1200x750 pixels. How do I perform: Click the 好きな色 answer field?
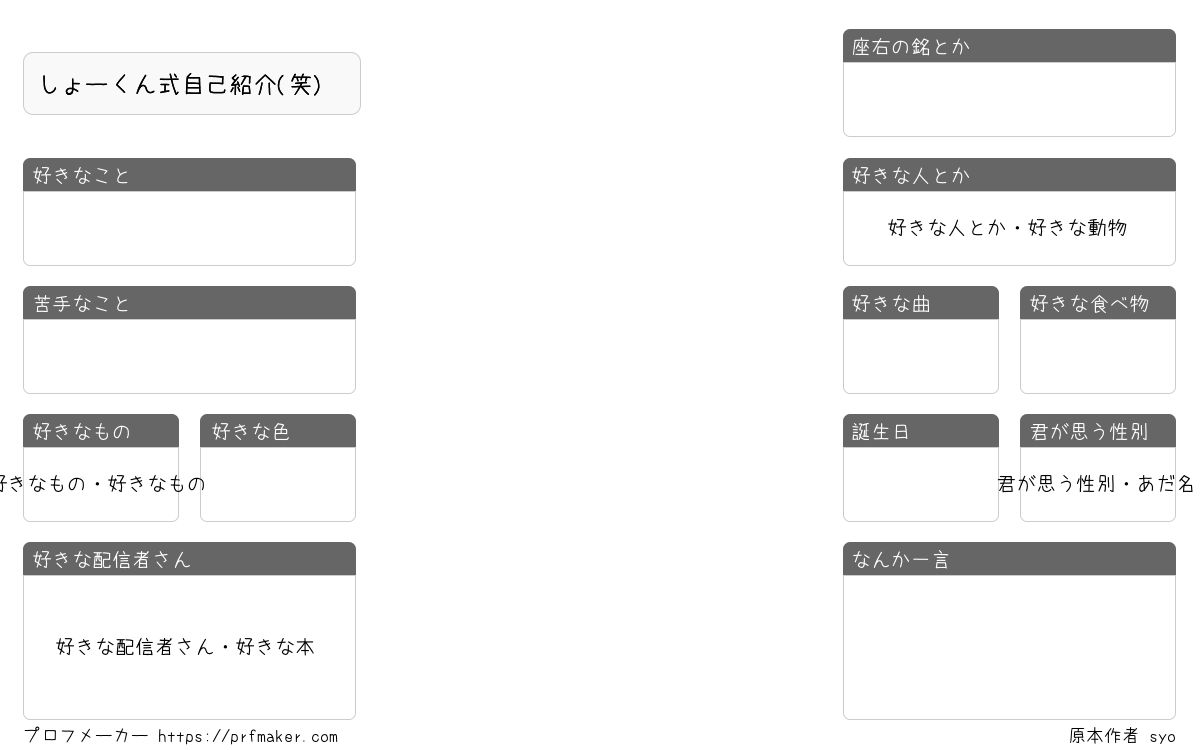pos(278,484)
